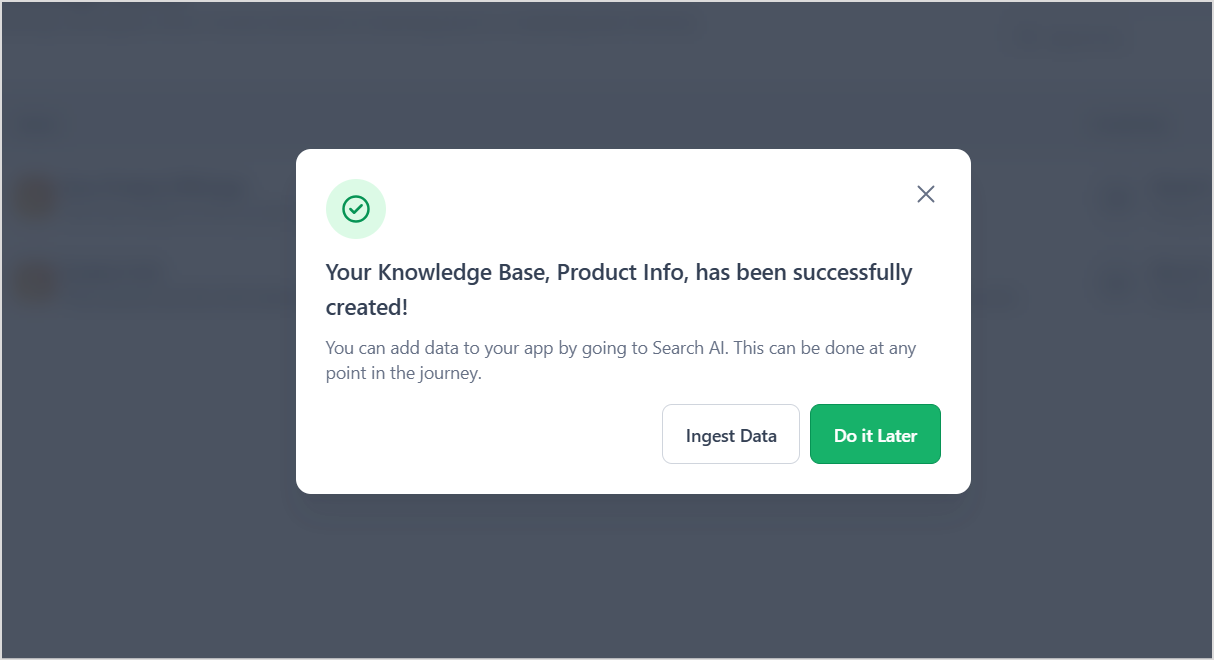Click the first knowledge base icon in the background list
Image resolution: width=1214 pixels, height=660 pixels.
point(36,196)
